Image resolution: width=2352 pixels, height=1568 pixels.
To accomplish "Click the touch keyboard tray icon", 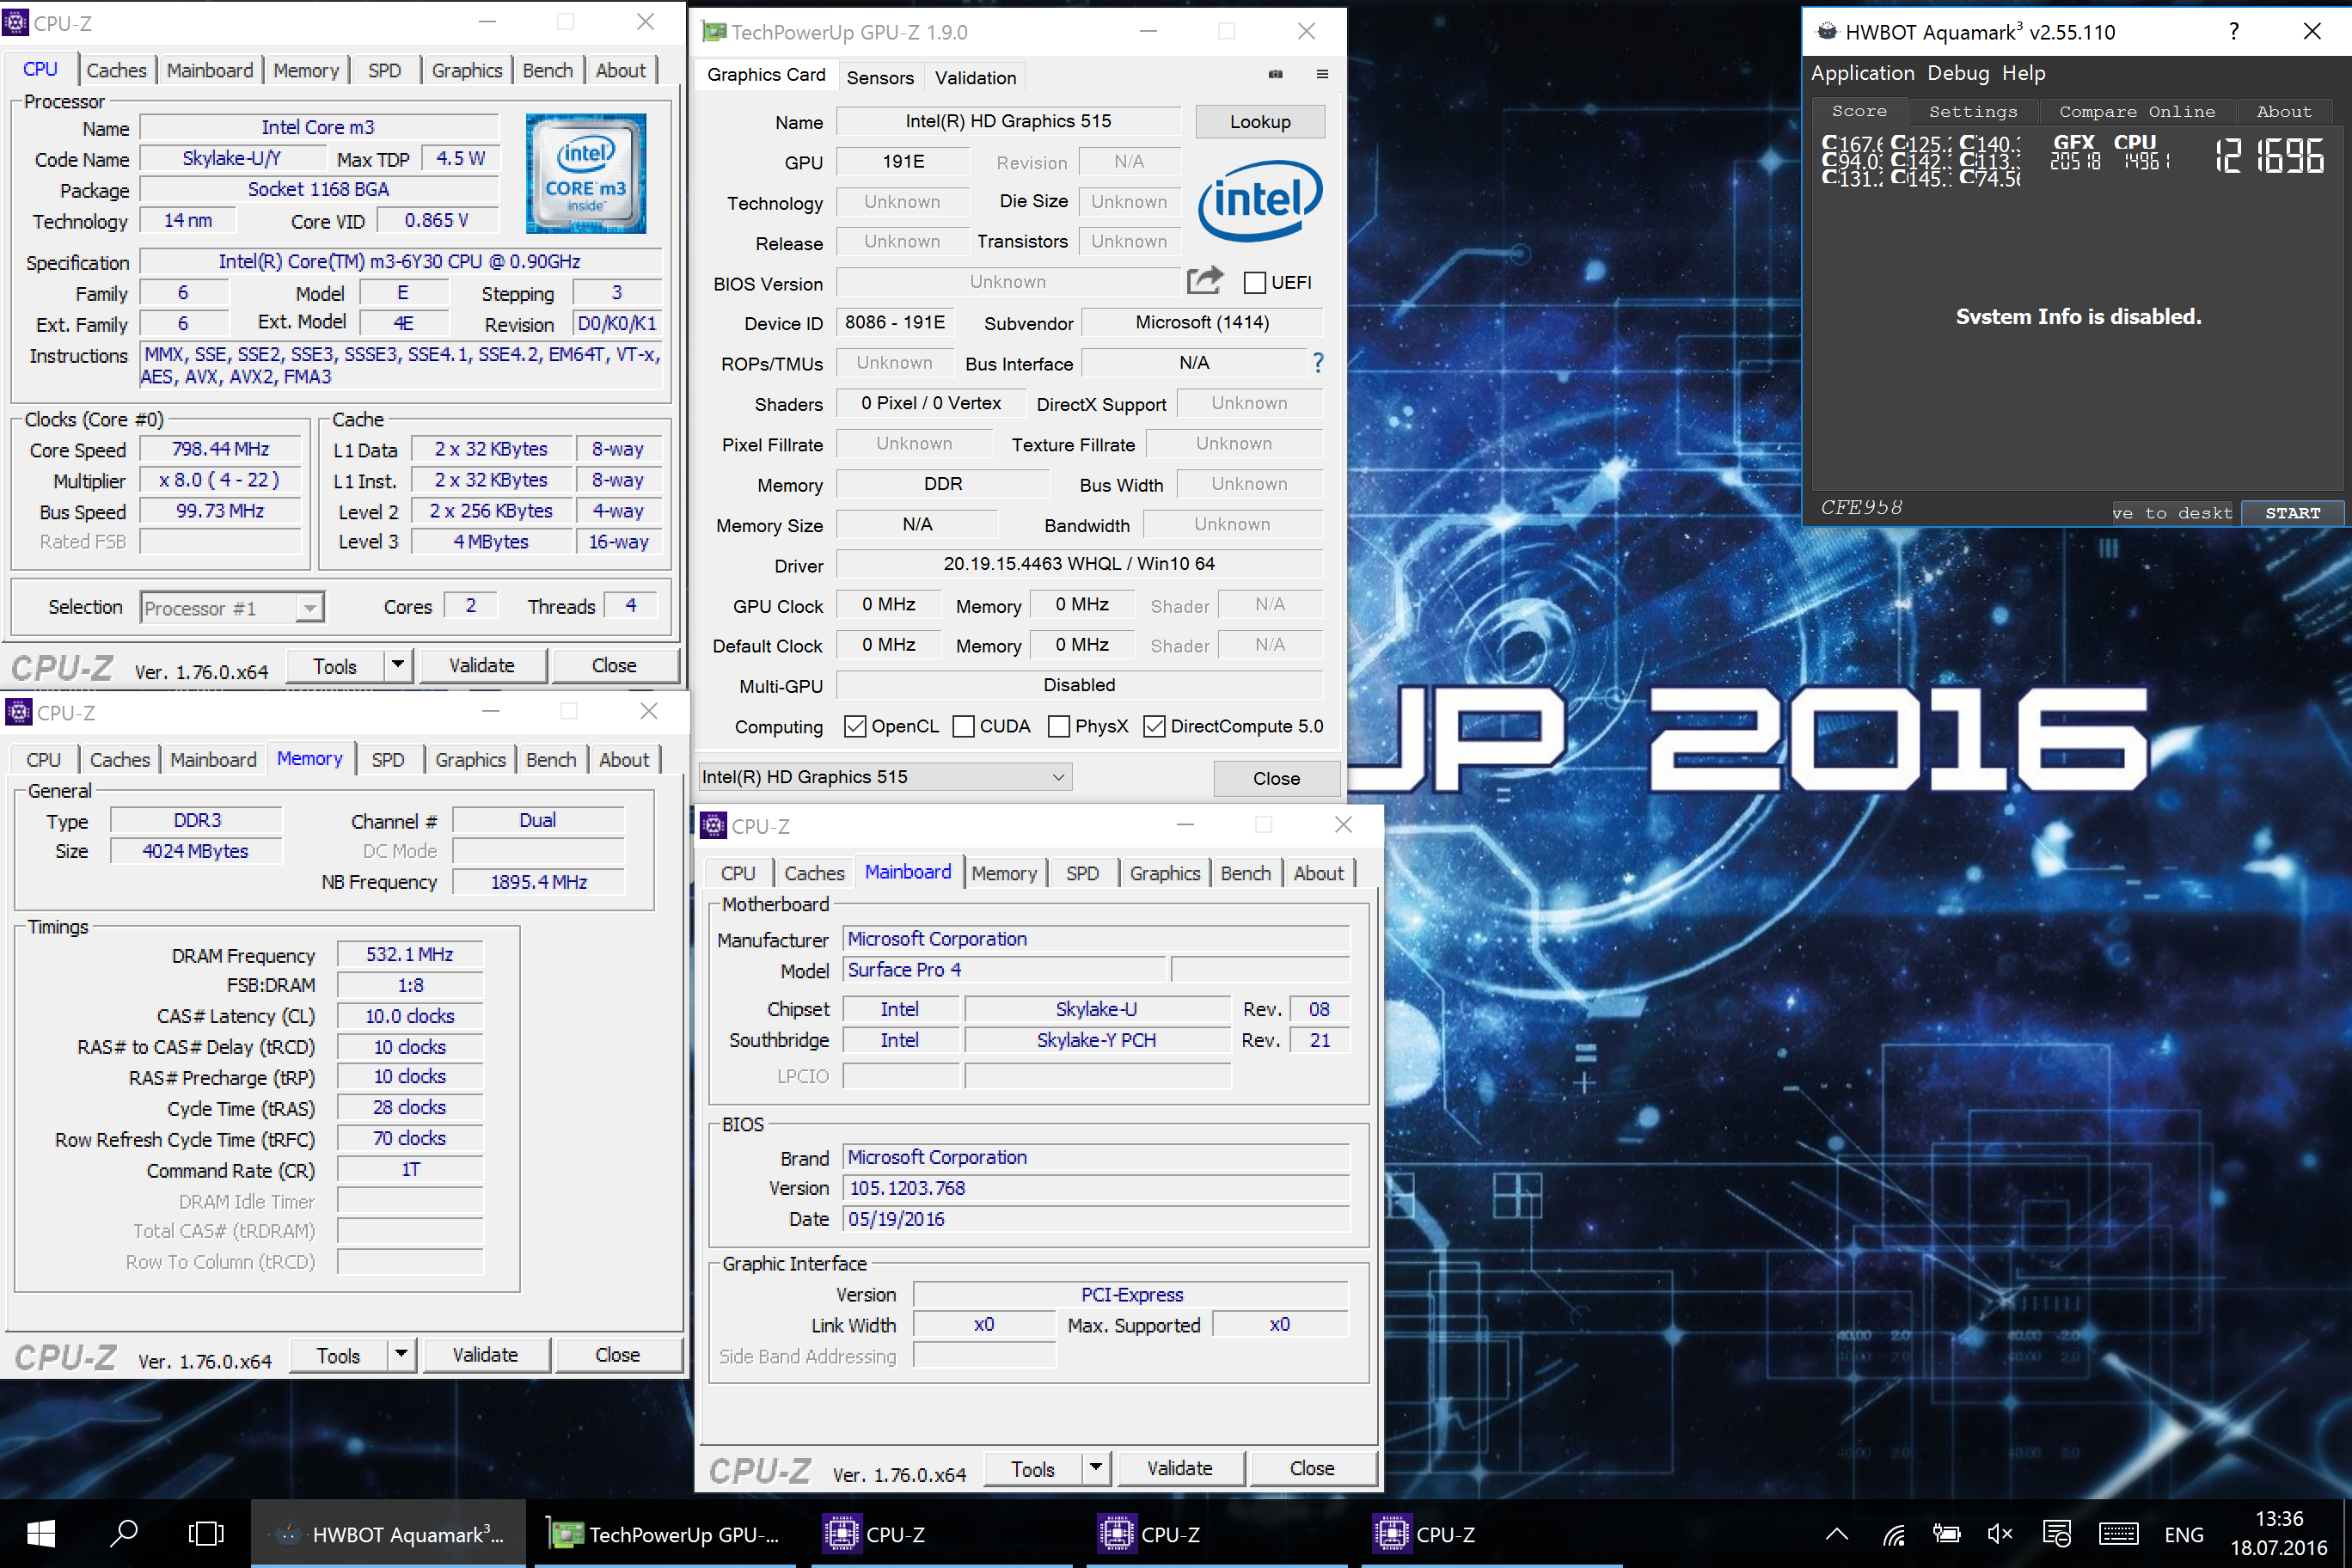I will coord(2119,1534).
